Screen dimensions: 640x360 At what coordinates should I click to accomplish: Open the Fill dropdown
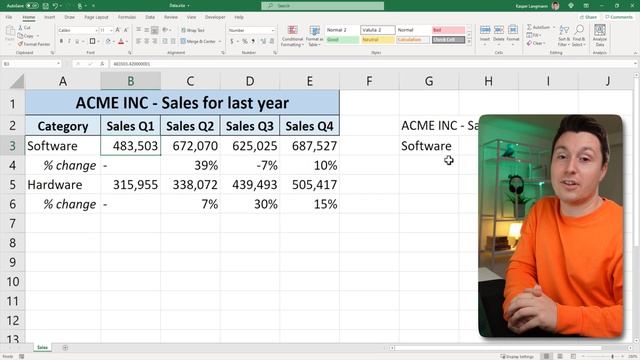click(x=534, y=35)
